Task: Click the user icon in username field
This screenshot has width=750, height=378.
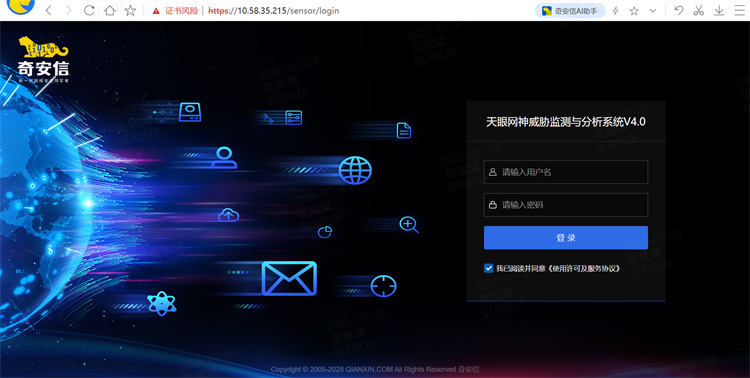Action: [493, 172]
